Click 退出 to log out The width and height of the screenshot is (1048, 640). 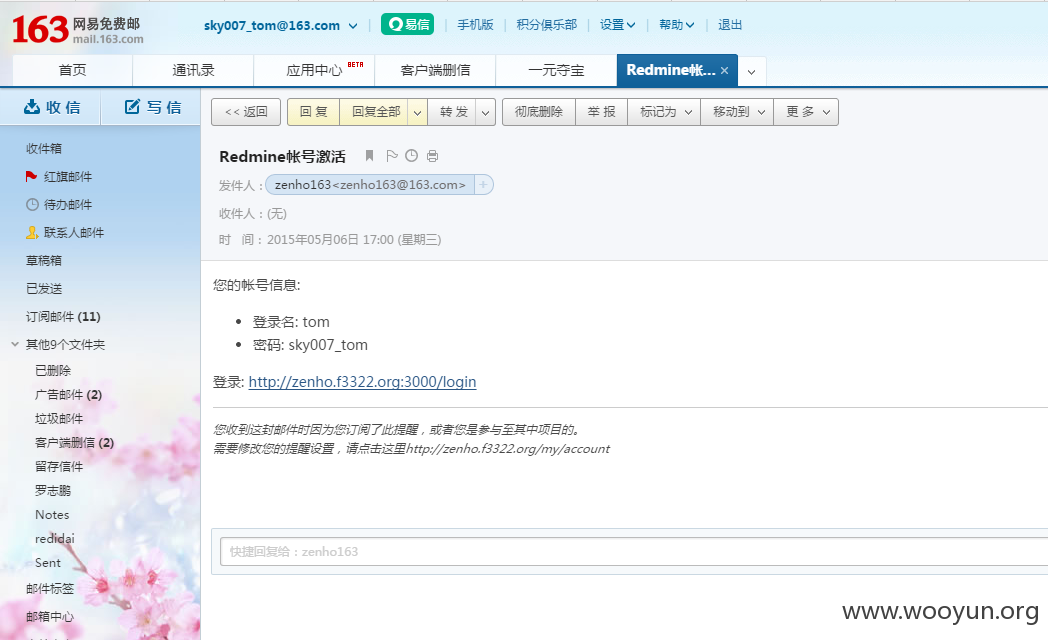pos(730,25)
